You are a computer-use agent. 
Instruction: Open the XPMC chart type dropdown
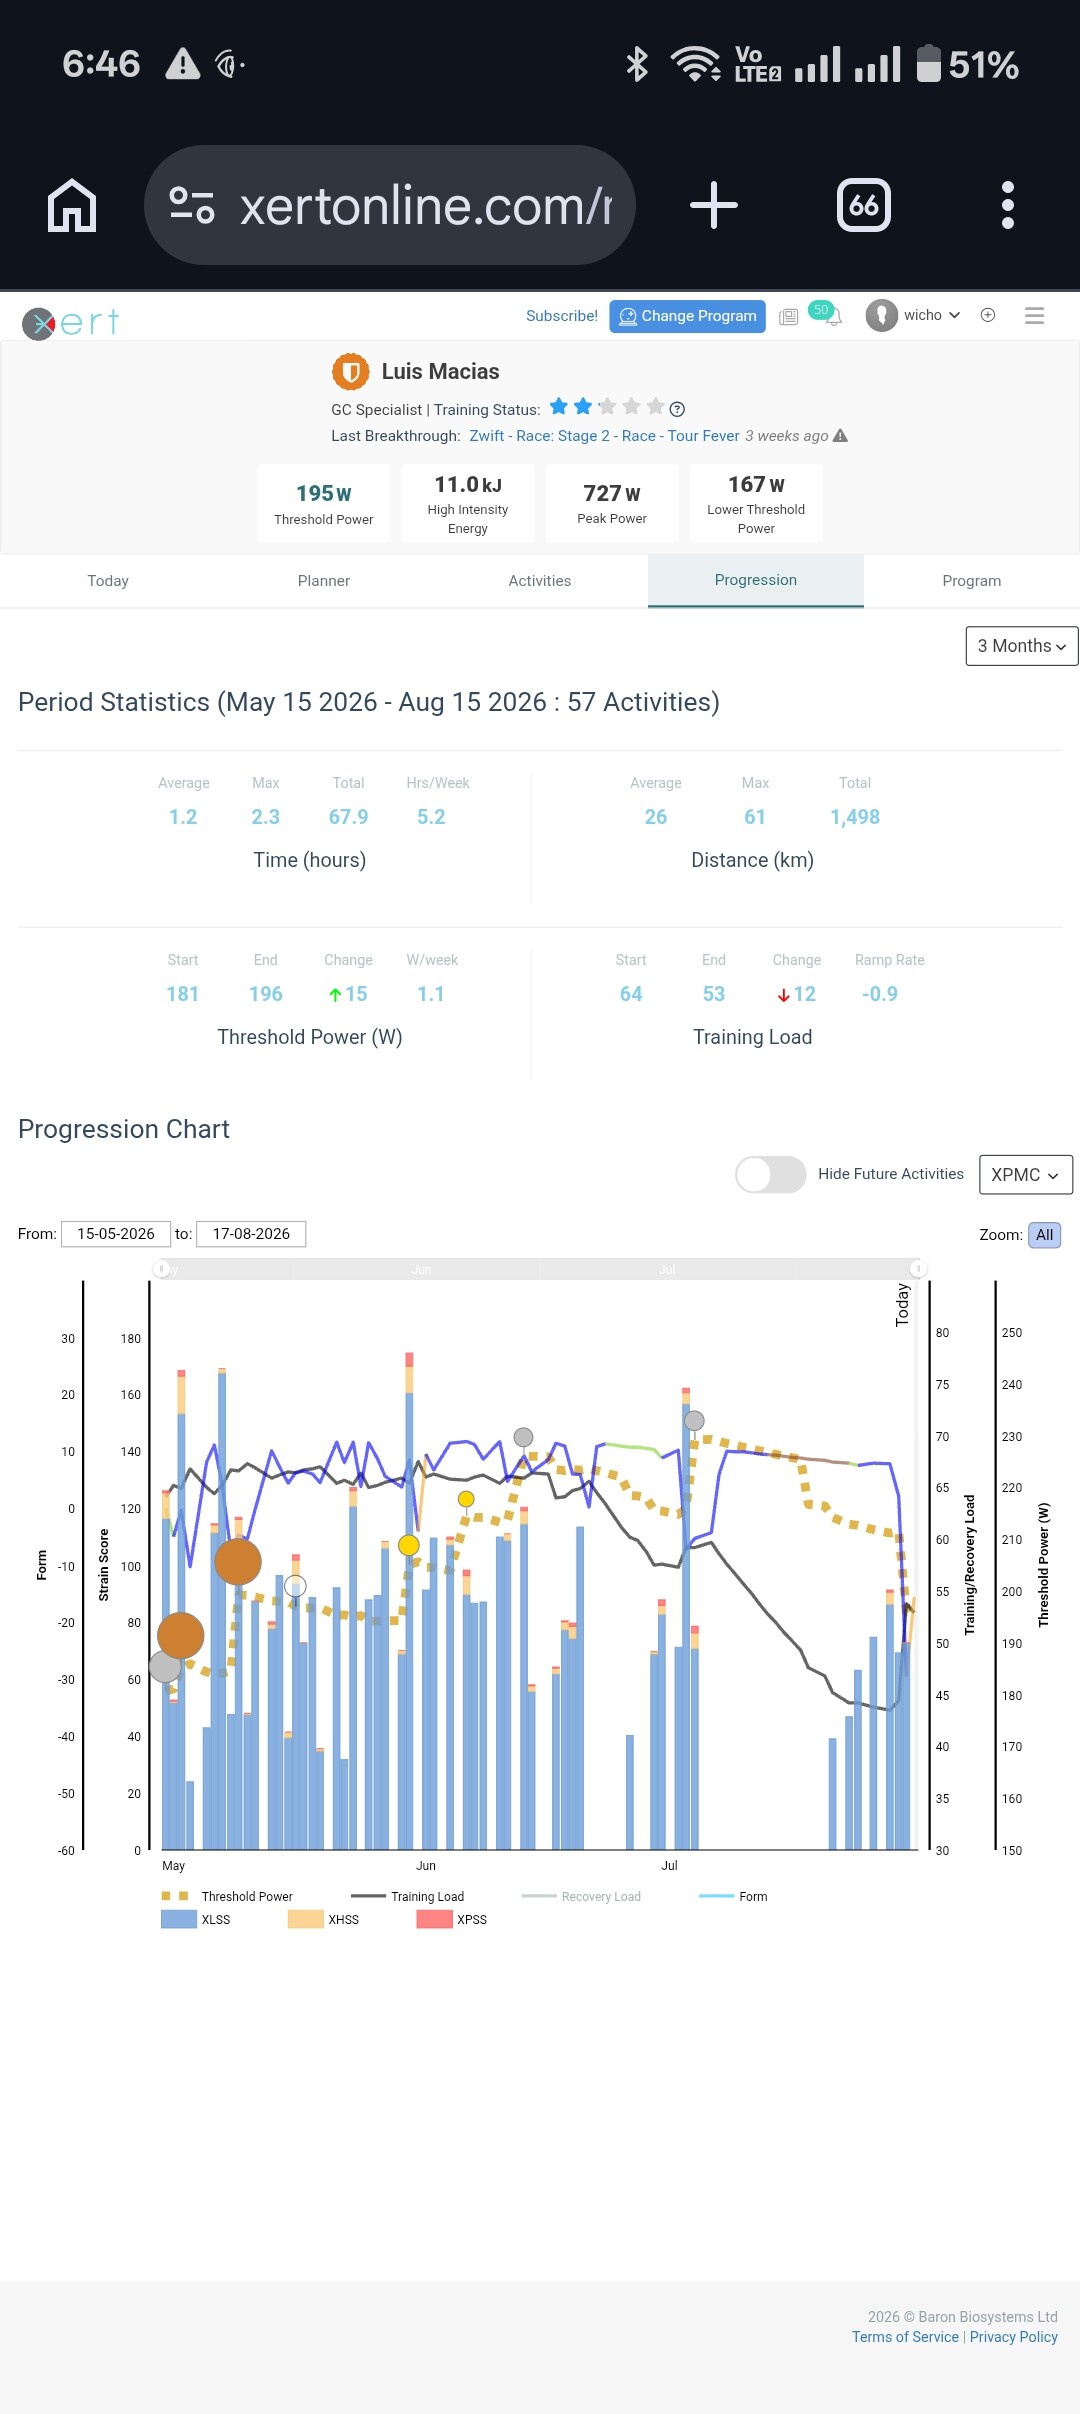pyautogui.click(x=1025, y=1175)
